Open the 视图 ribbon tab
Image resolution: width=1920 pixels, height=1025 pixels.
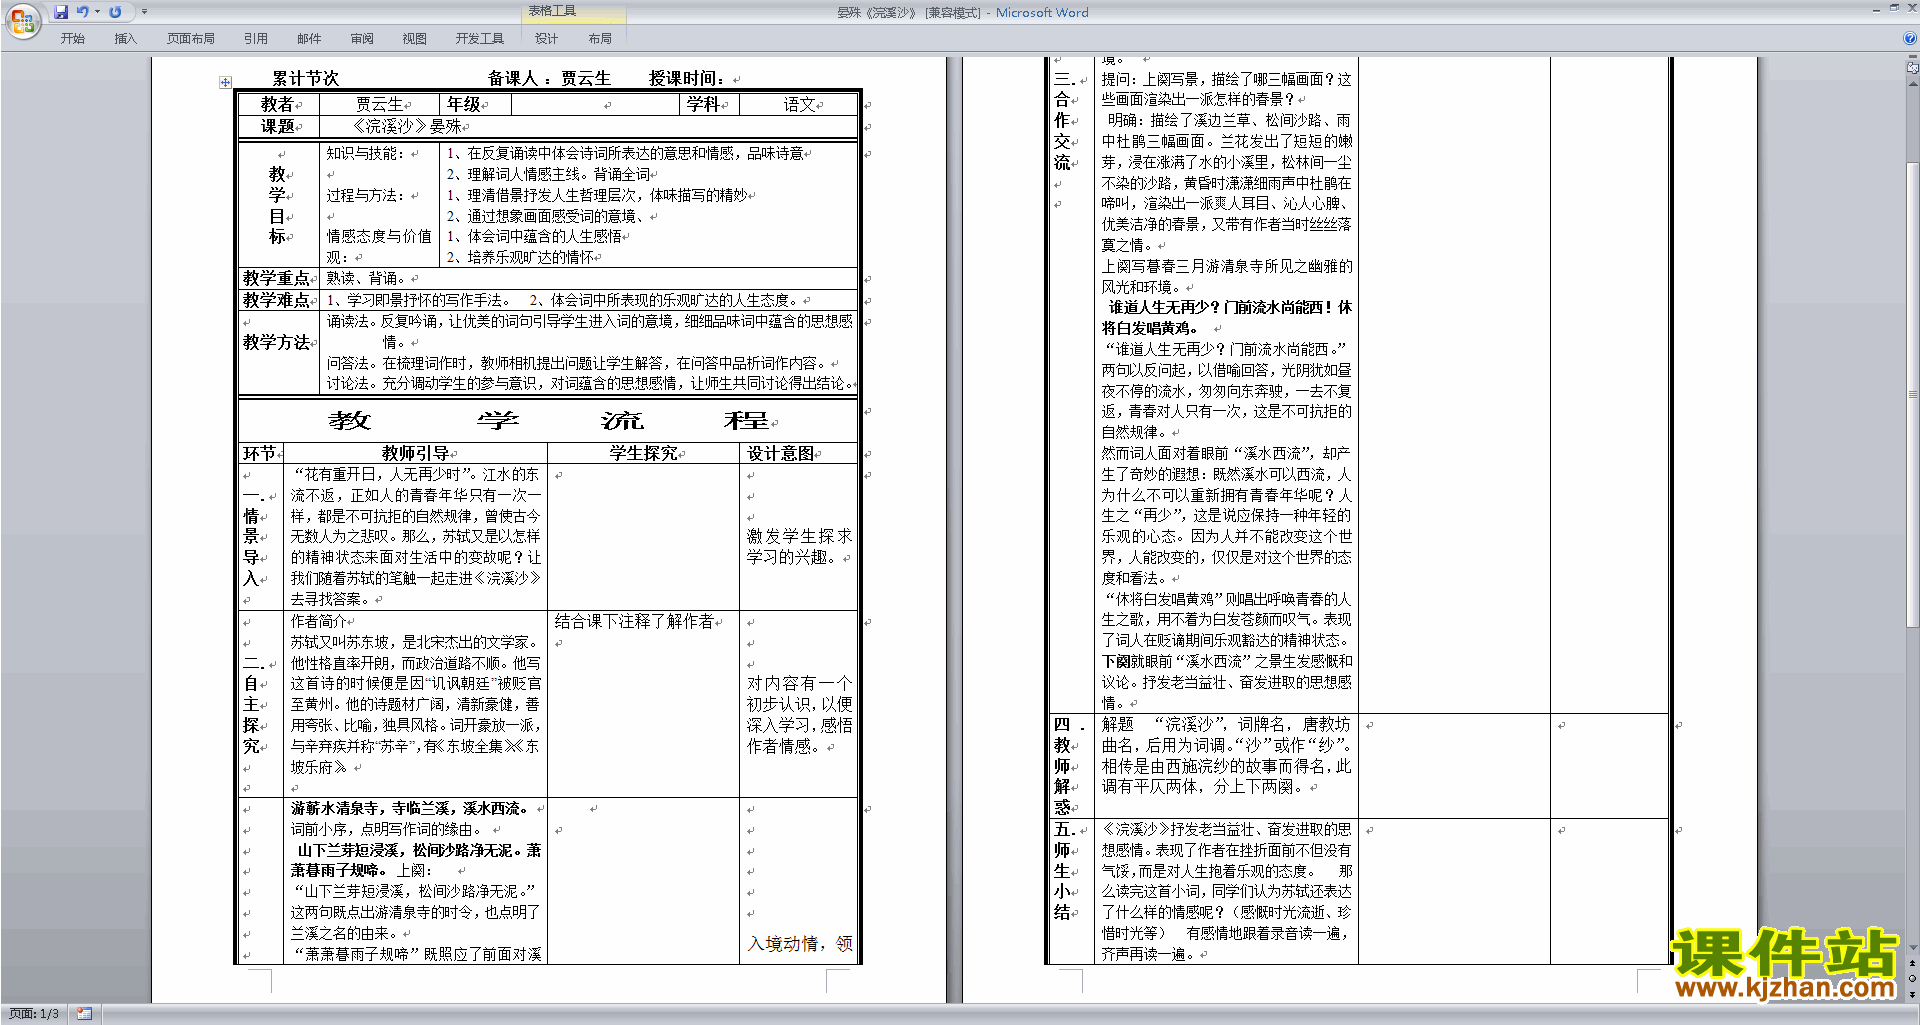point(414,39)
